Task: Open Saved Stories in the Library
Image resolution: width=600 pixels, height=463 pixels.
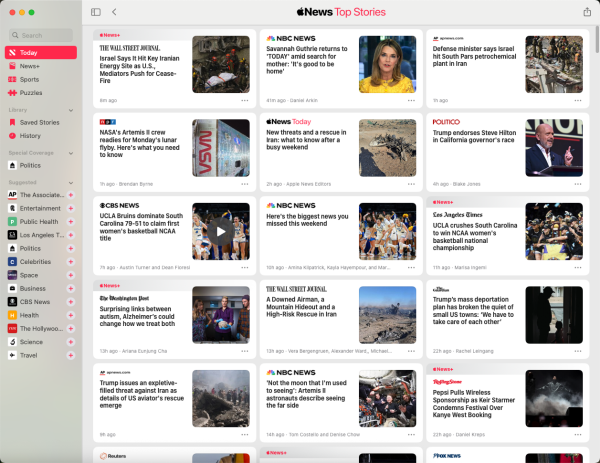Action: (x=41, y=122)
